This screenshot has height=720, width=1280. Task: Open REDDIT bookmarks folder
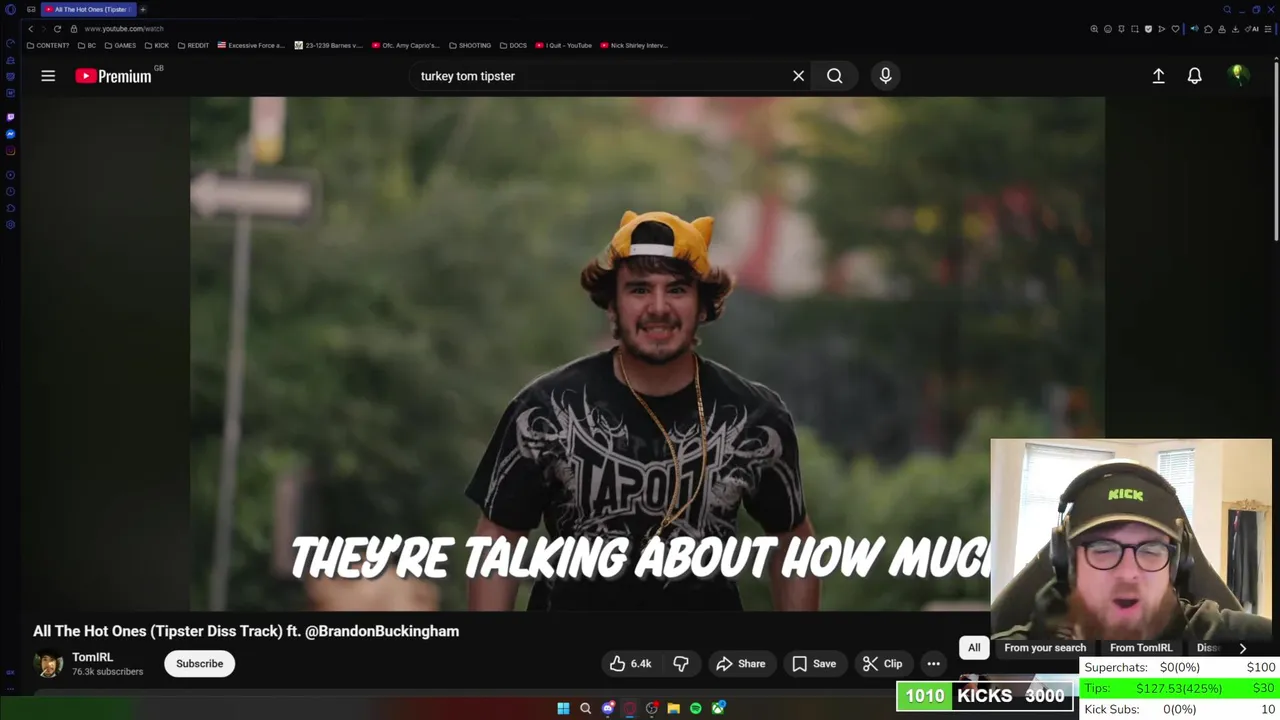coord(193,45)
